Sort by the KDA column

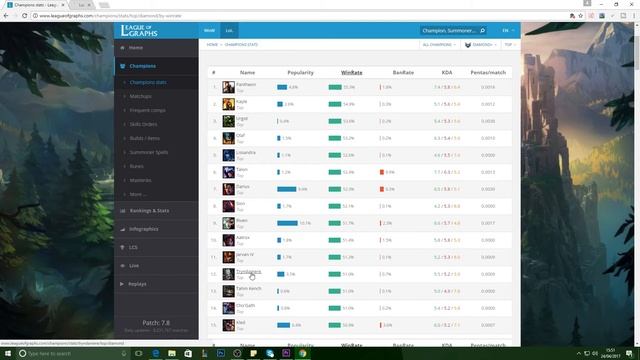click(x=447, y=73)
